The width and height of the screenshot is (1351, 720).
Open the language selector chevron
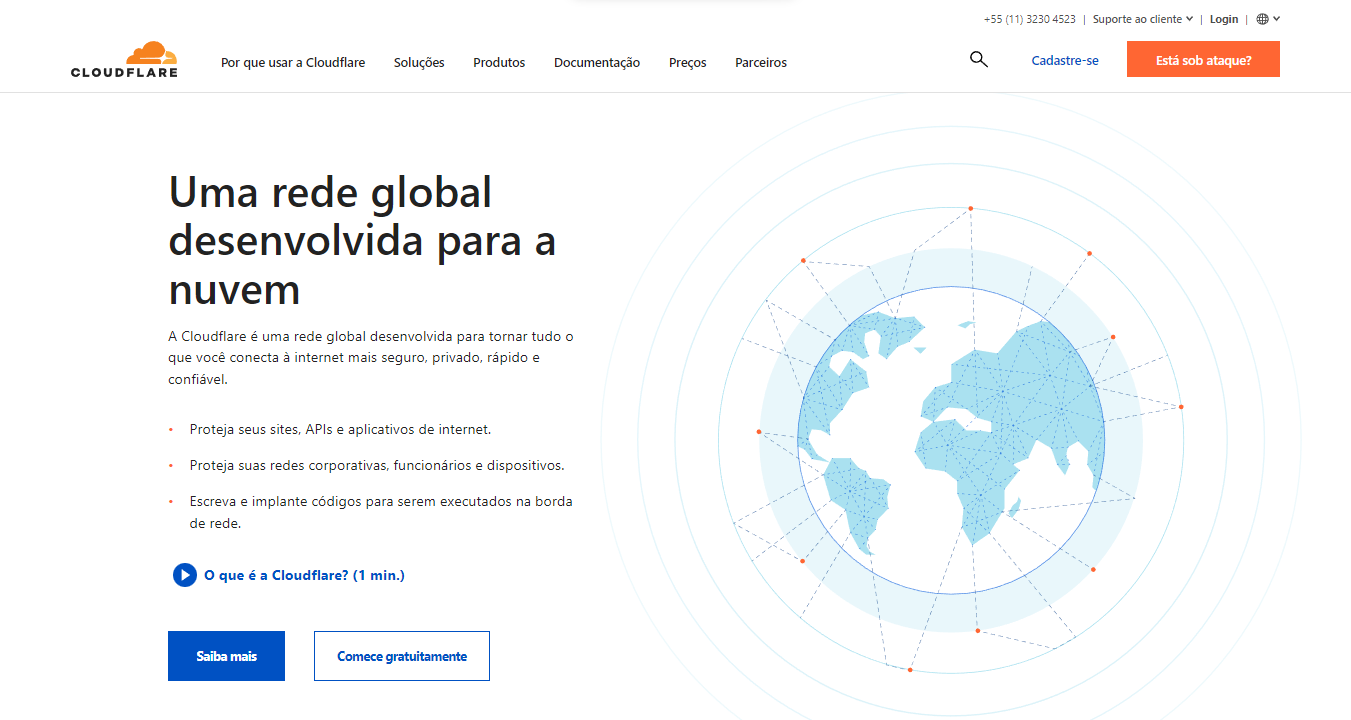point(1276,18)
